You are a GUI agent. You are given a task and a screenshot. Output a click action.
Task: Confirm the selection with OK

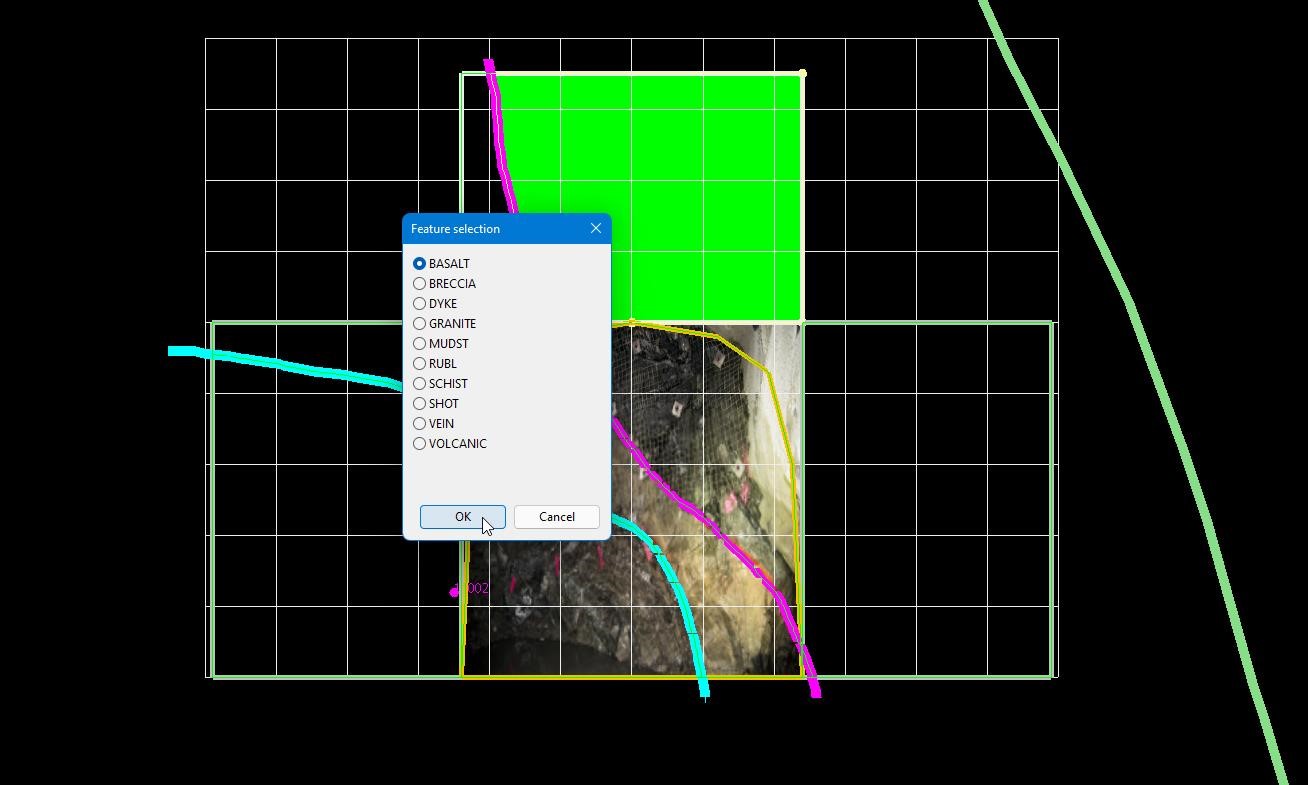(x=462, y=517)
